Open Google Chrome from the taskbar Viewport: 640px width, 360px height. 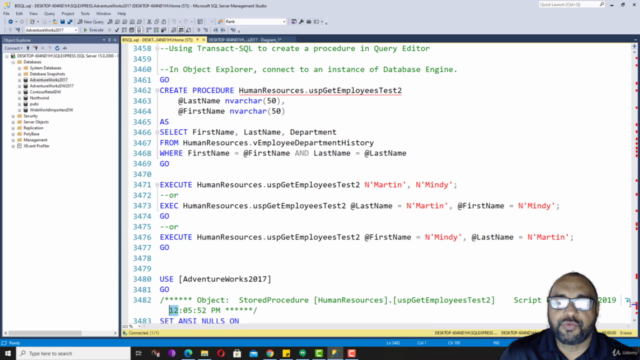click(x=270, y=353)
